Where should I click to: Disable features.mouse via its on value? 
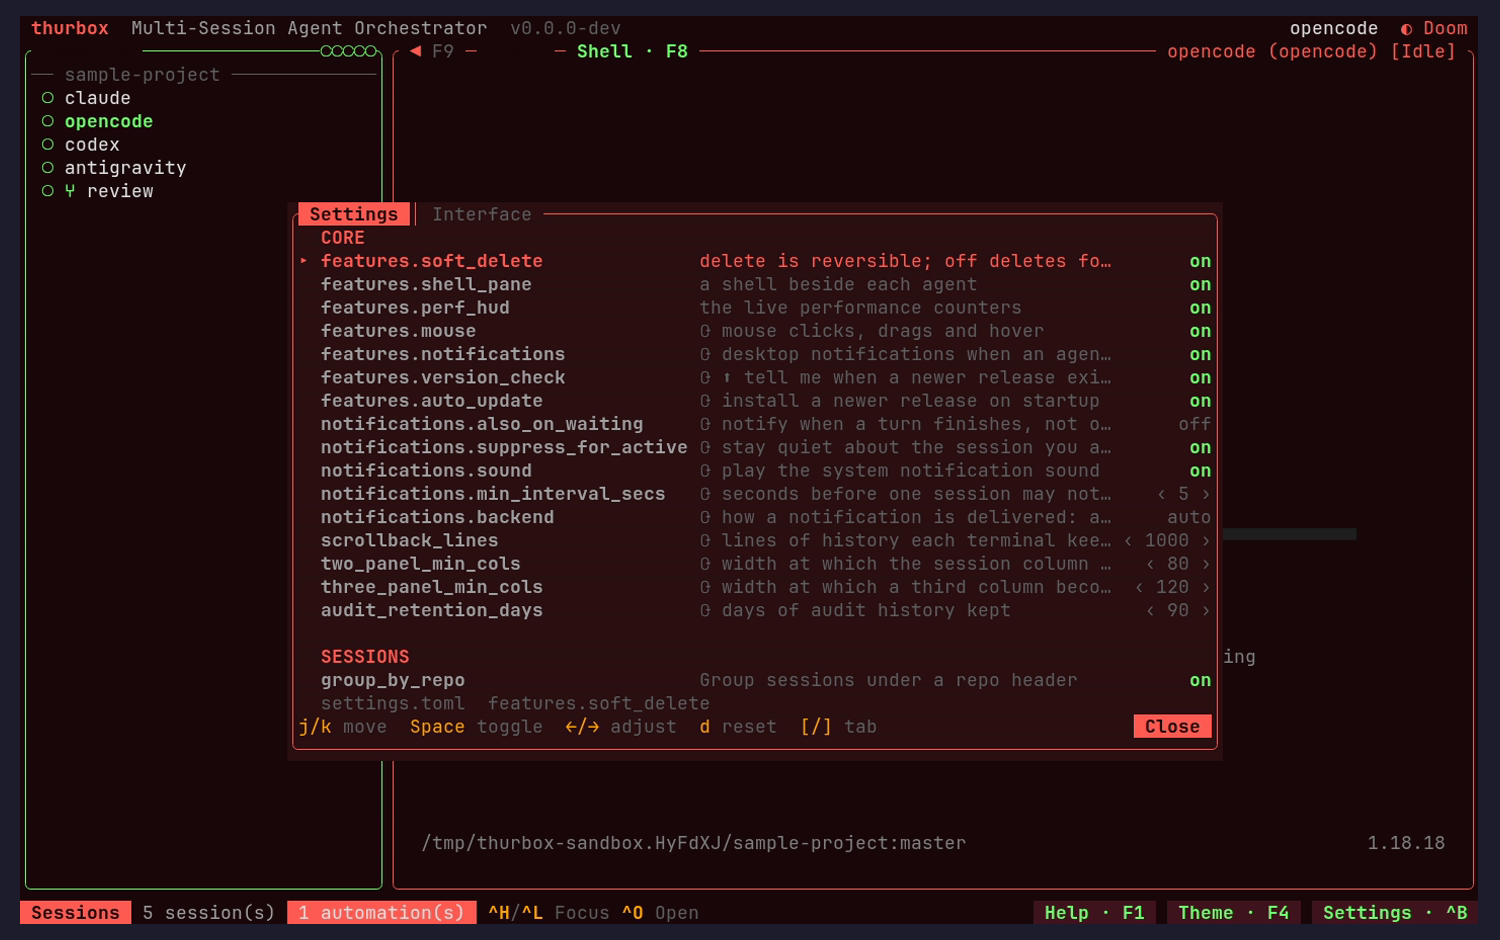point(1200,331)
